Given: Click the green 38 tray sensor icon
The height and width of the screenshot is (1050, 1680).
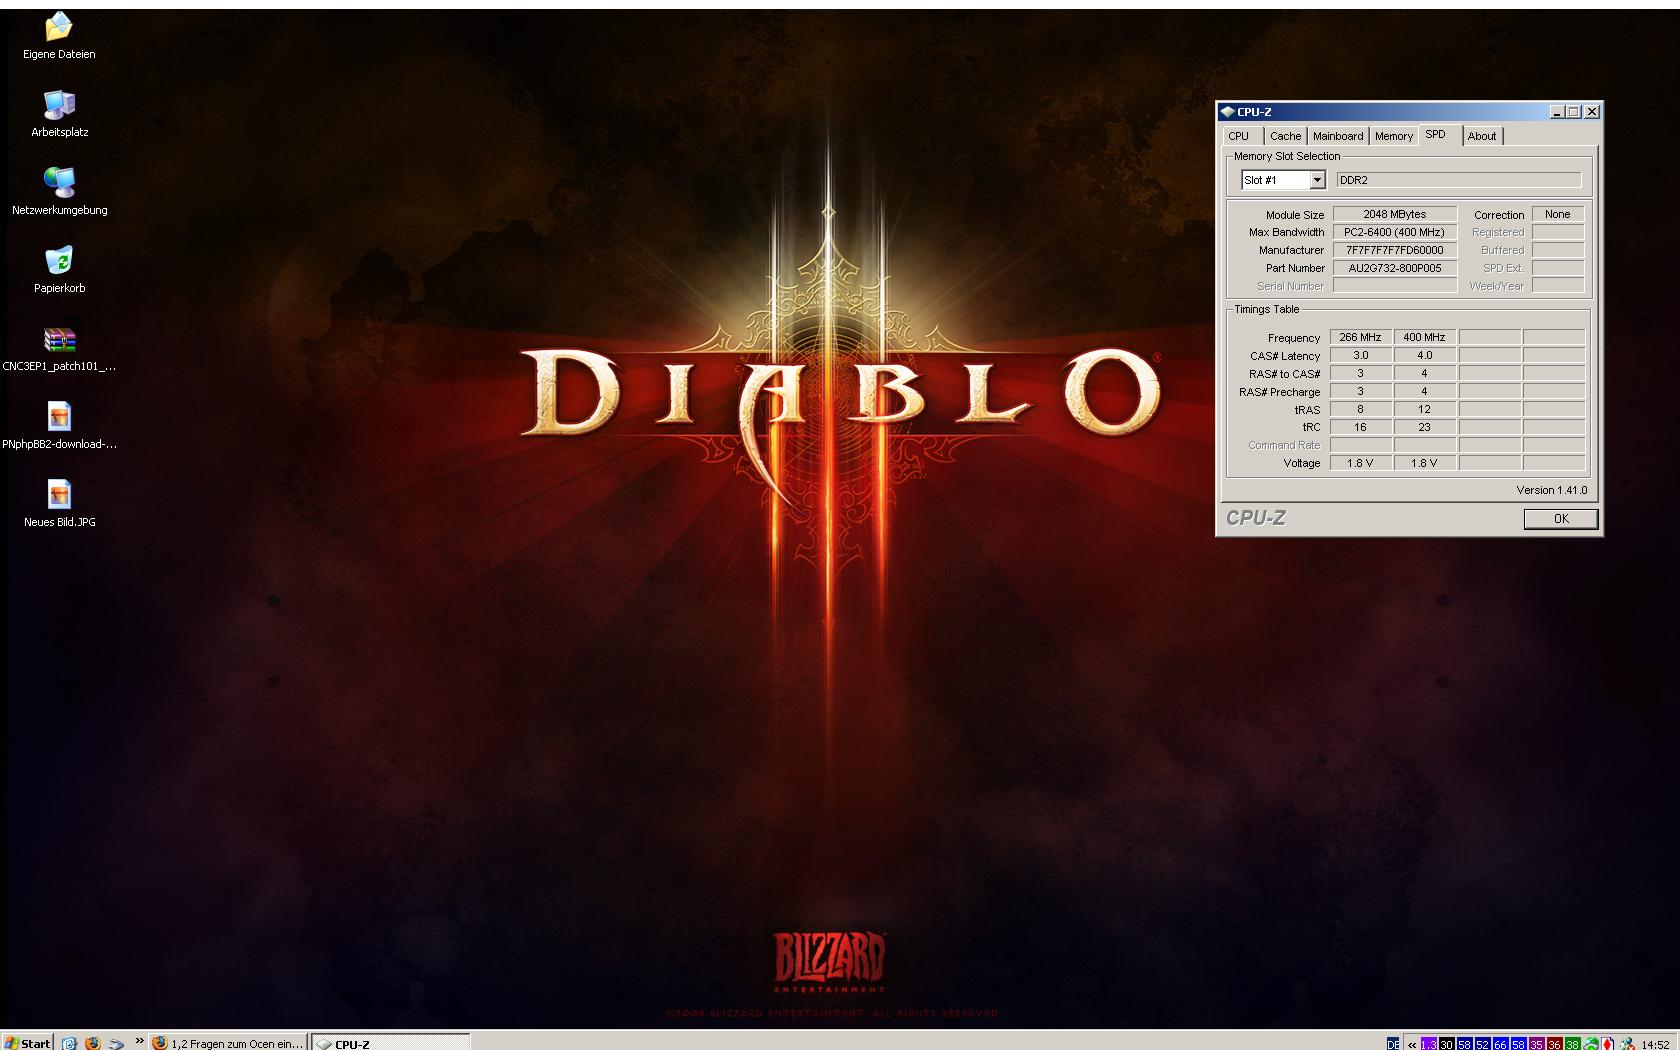Looking at the screenshot, I should coord(1573,1043).
